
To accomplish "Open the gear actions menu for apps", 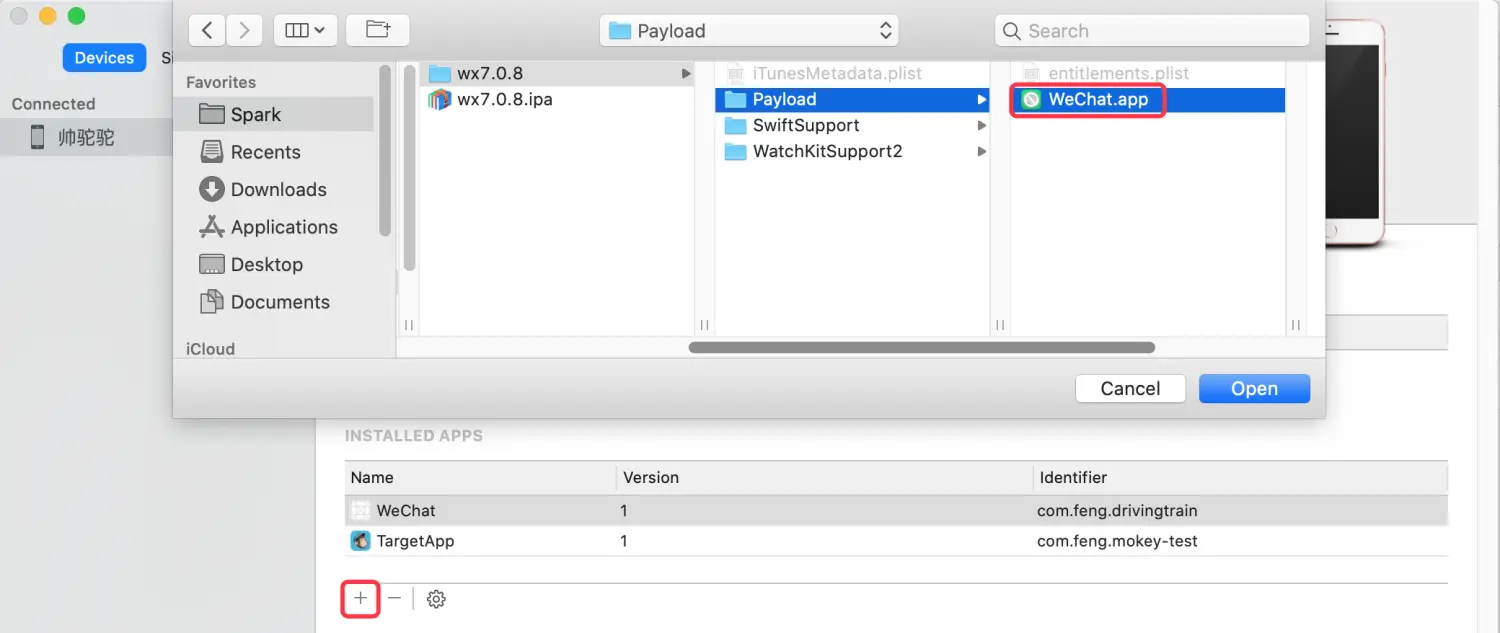I will click(436, 599).
